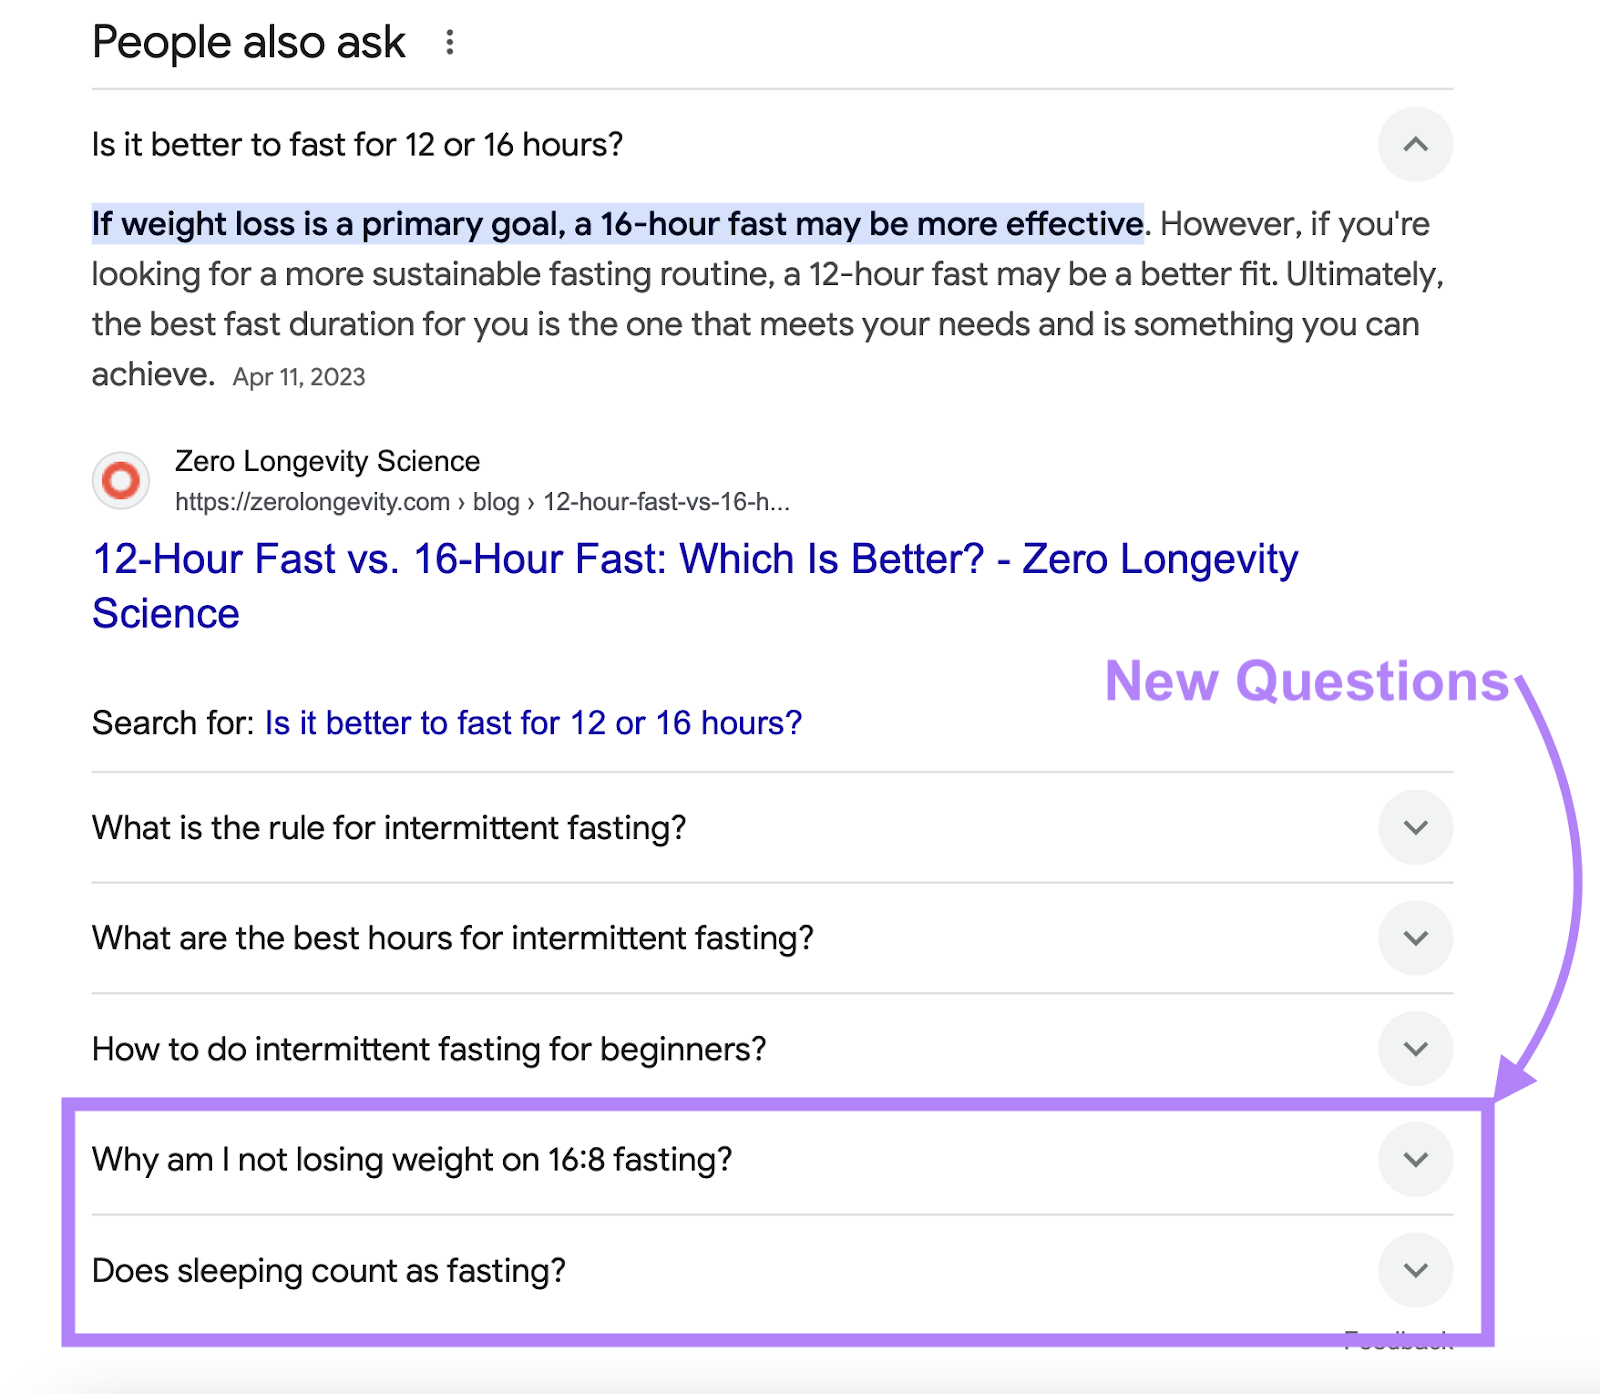1600x1394 pixels.
Task: Click the "Apr 11, 2023" date text
Action: [298, 377]
